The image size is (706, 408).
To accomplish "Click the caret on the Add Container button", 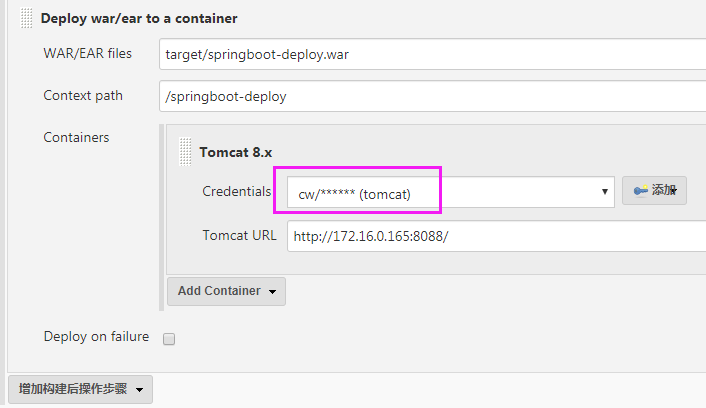I will coord(272,292).
